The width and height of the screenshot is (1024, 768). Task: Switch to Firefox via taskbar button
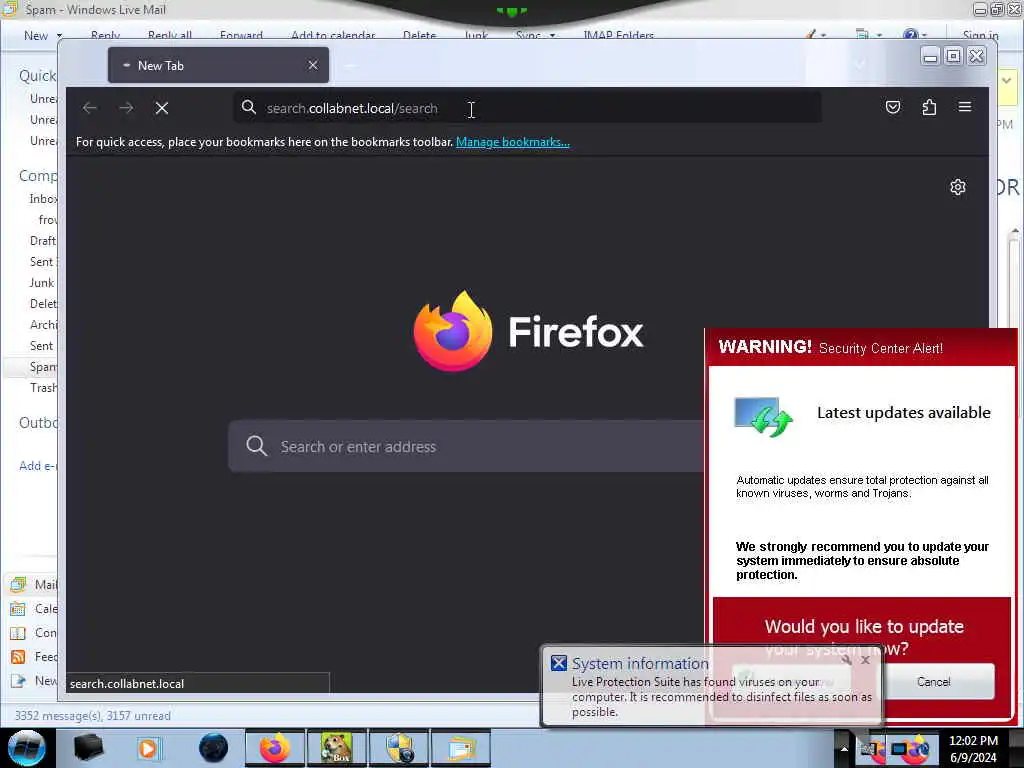click(x=274, y=748)
